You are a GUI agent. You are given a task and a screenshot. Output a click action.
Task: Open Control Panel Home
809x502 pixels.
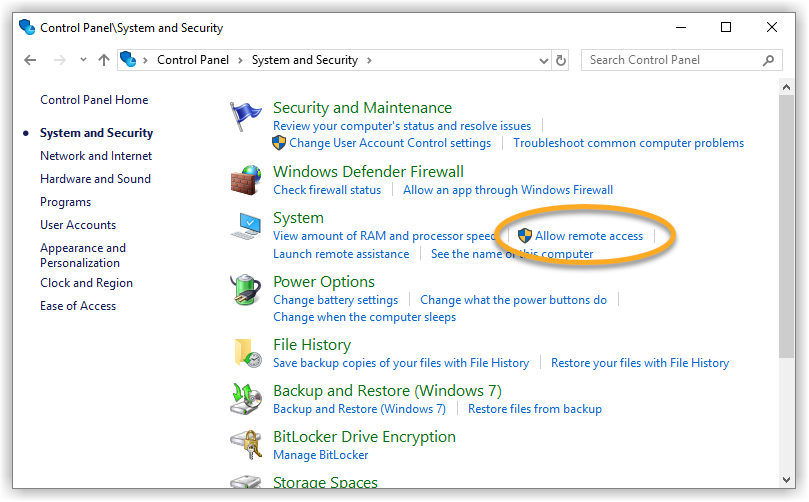point(94,100)
